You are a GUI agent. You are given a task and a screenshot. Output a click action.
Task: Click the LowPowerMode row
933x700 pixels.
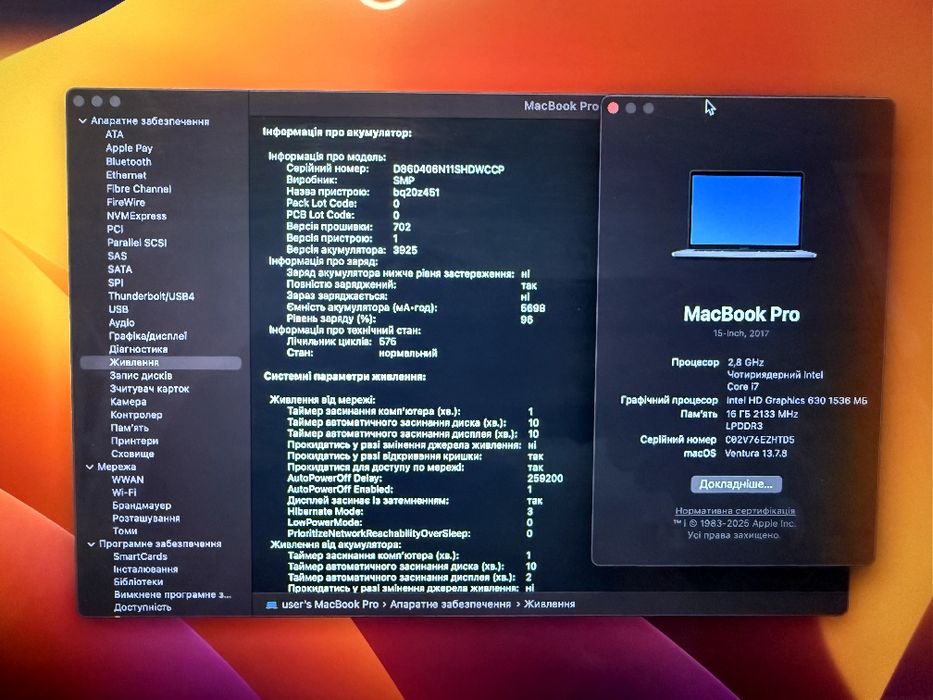click(411, 523)
